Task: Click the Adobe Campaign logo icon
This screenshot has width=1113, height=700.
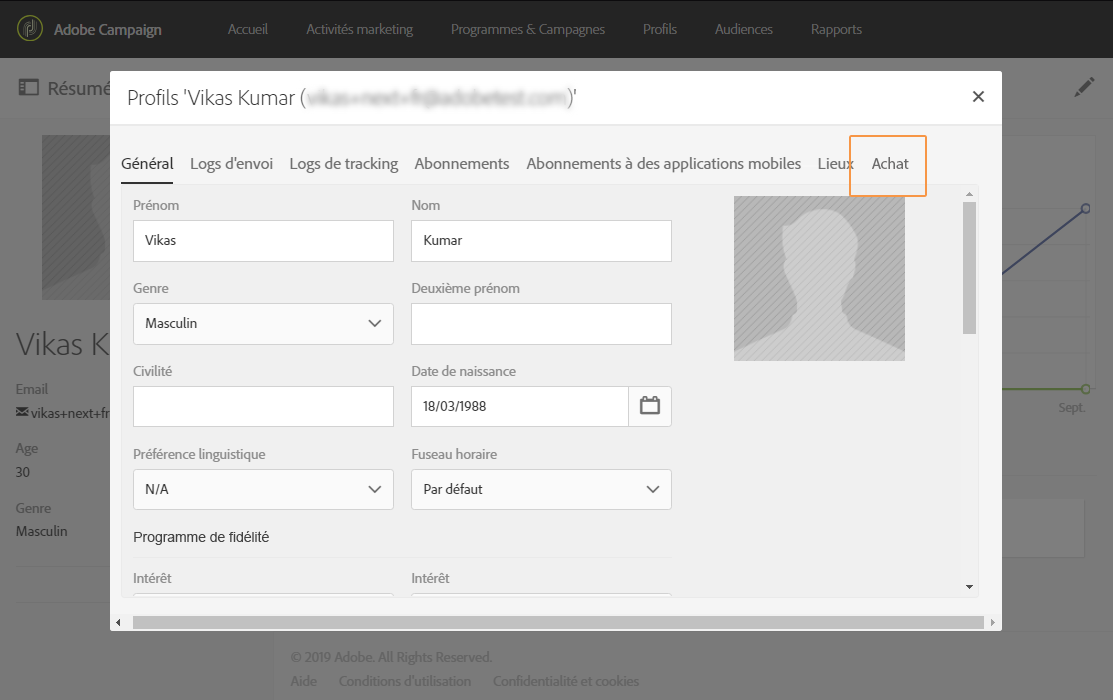Action: point(31,29)
